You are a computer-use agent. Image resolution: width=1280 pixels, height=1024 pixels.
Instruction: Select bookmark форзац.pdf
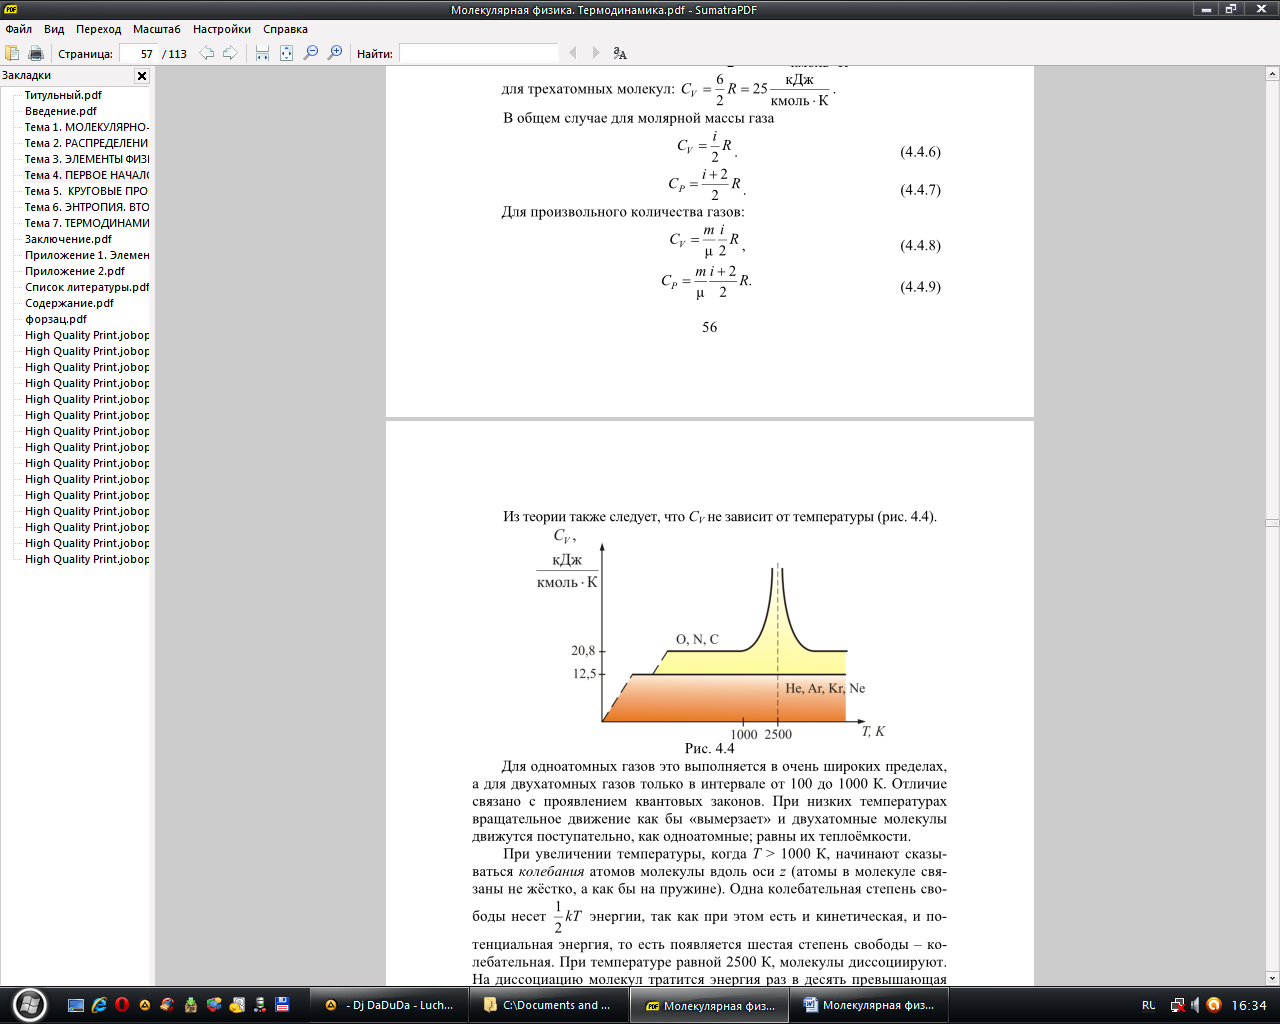56,319
